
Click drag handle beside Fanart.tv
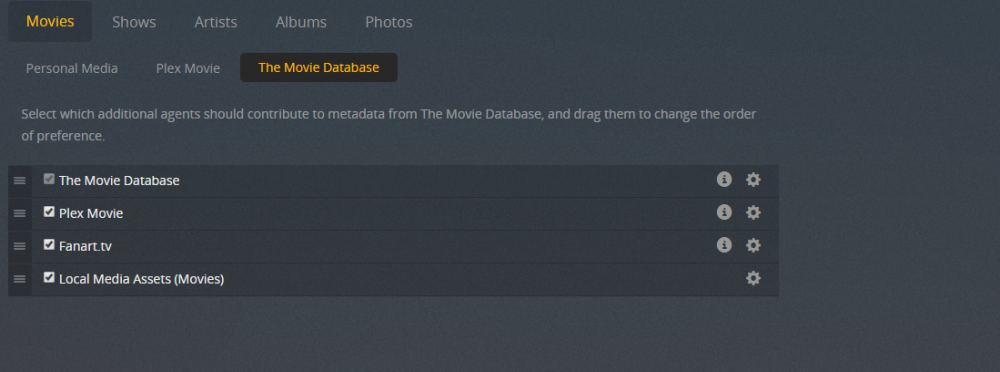tap(20, 246)
